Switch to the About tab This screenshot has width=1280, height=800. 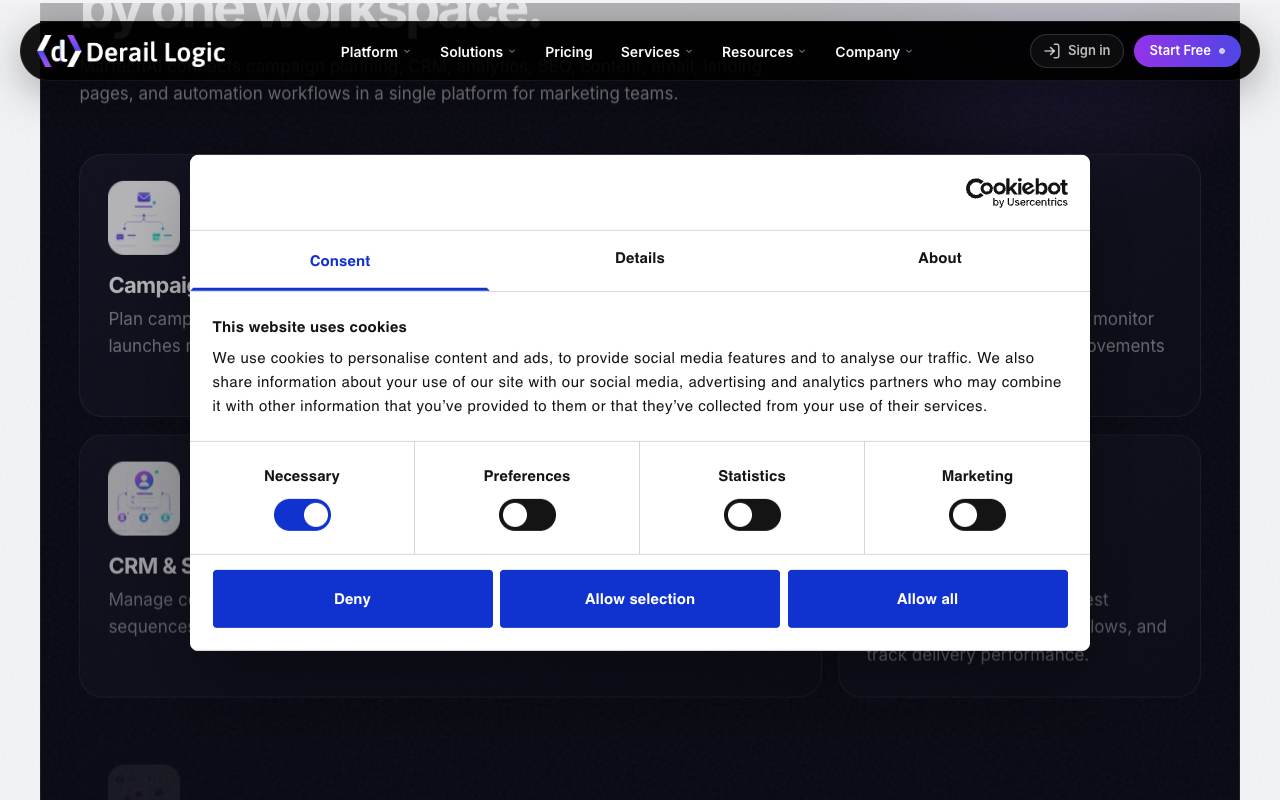point(940,258)
